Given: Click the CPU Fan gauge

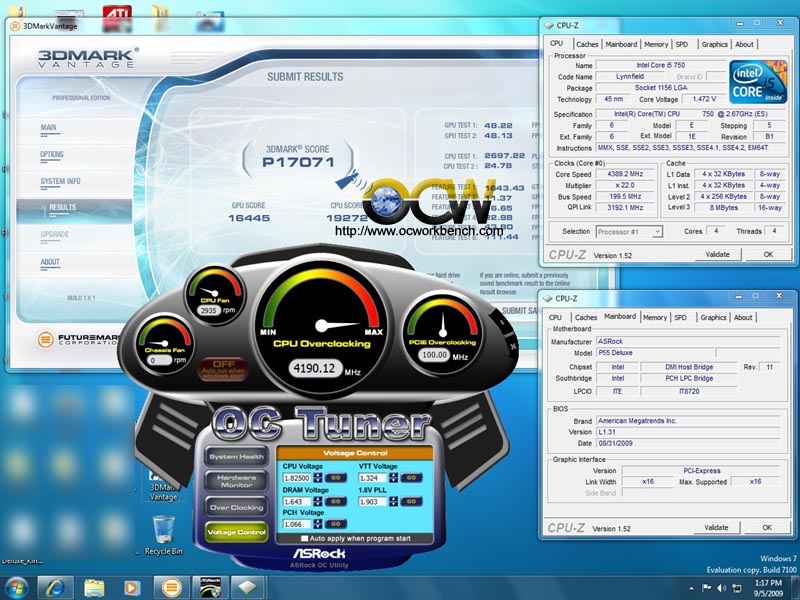Looking at the screenshot, I should click(215, 295).
